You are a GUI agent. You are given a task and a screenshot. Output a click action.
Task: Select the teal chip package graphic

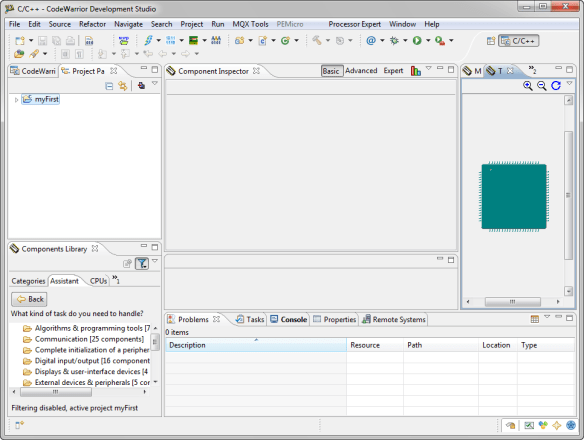514,196
